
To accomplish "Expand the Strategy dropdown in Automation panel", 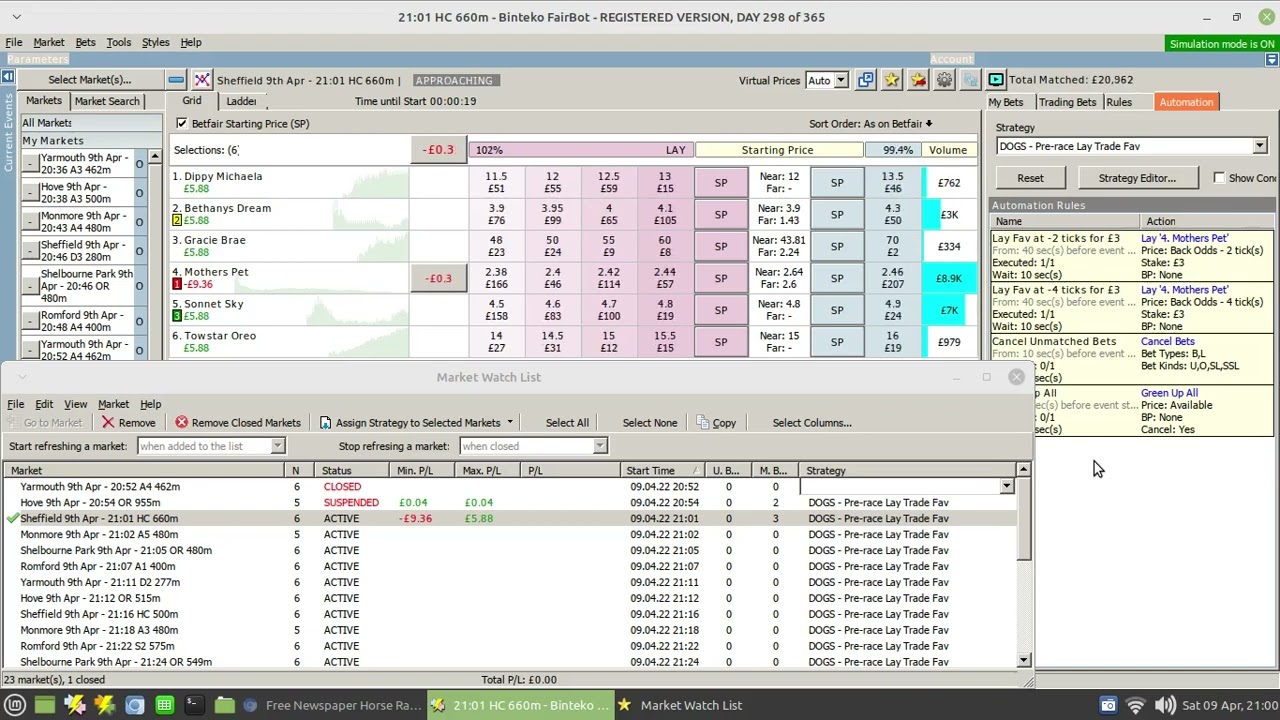I will coord(1259,147).
